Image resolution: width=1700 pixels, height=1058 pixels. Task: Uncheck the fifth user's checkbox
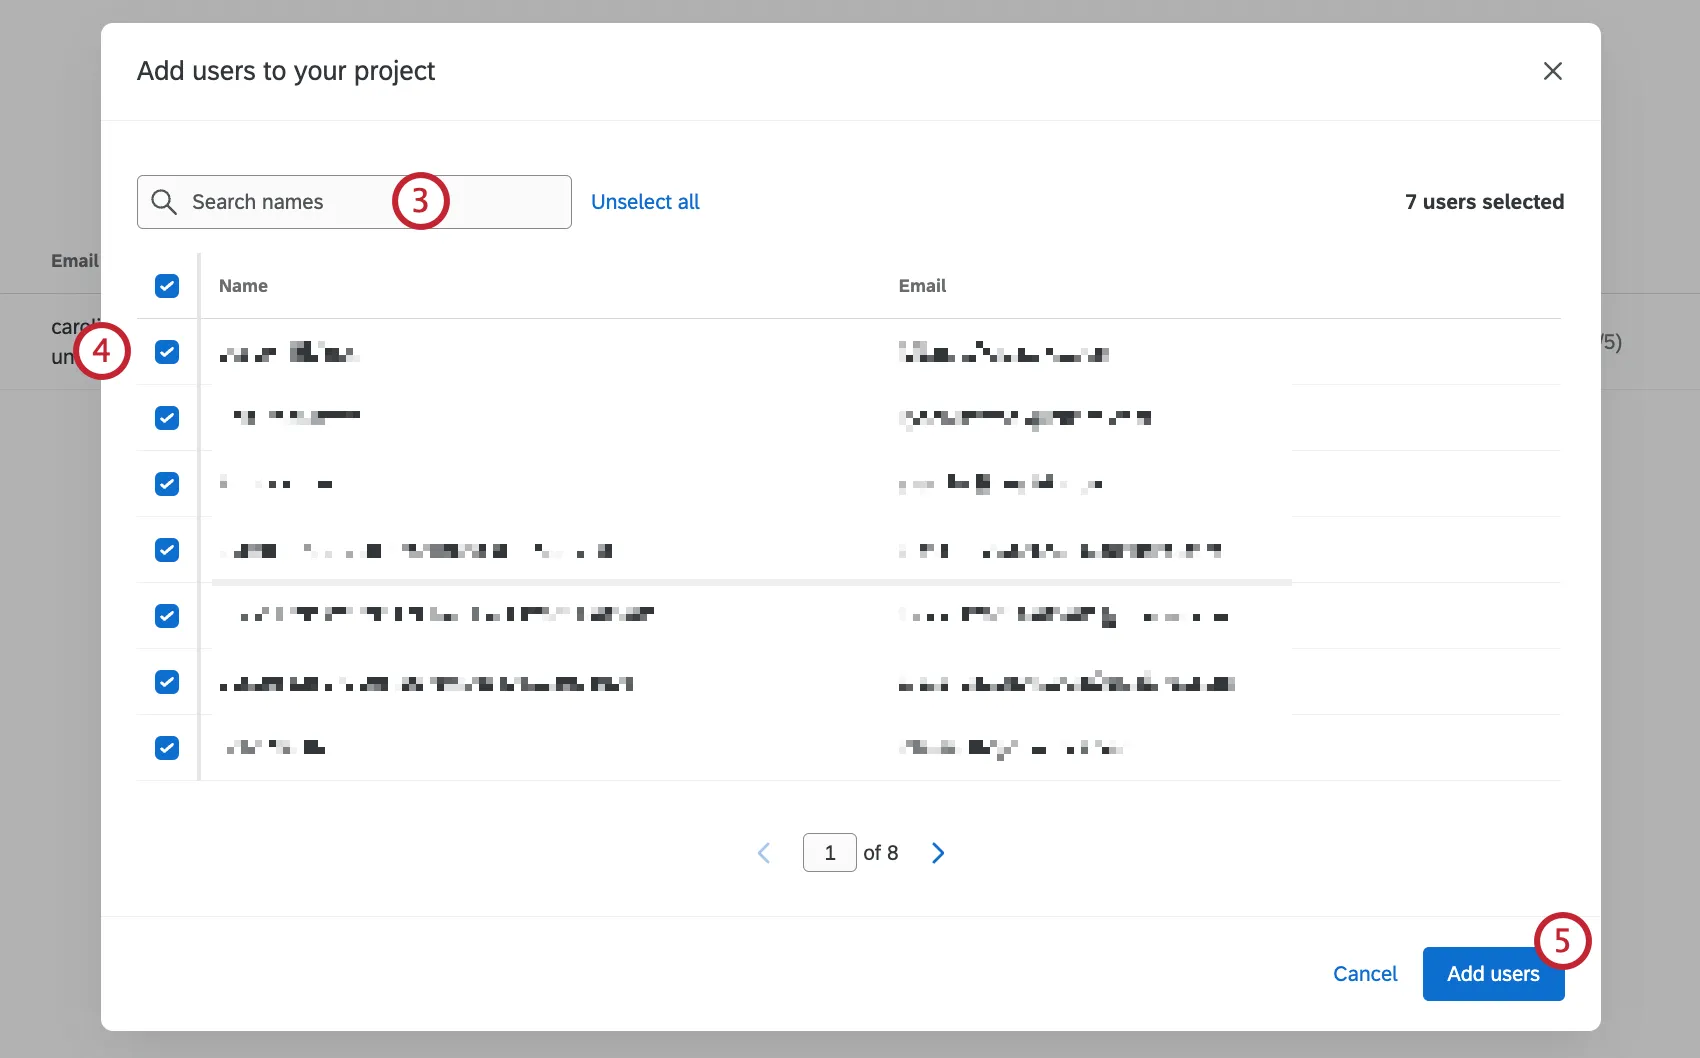pyautogui.click(x=166, y=616)
